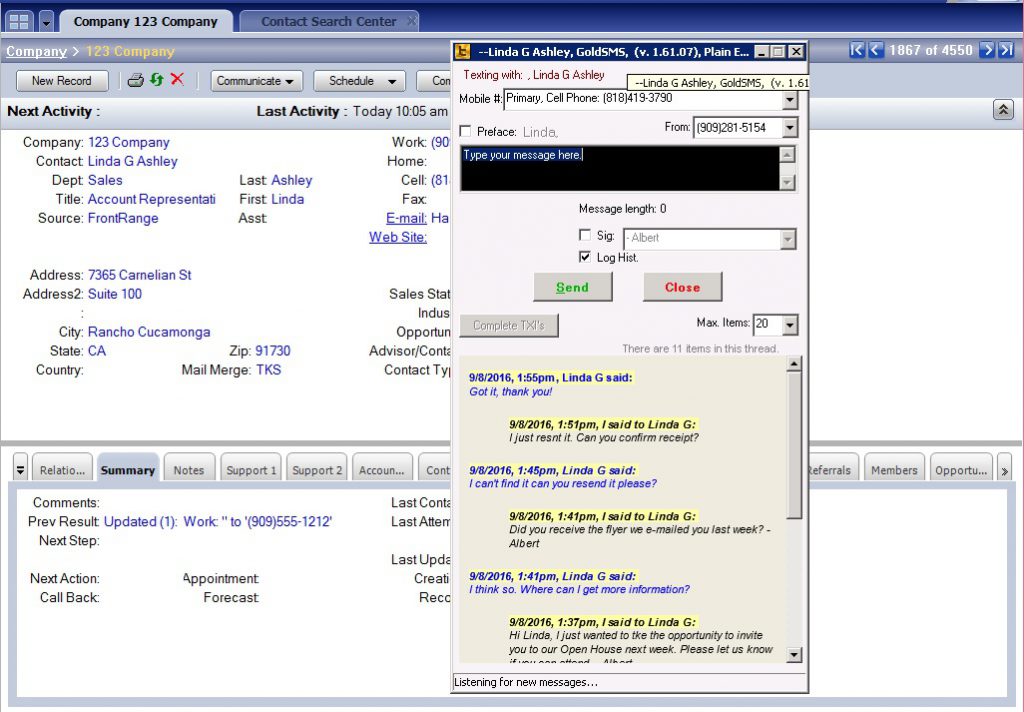Open the grid layout view icon
This screenshot has width=1024, height=712.
(19, 21)
